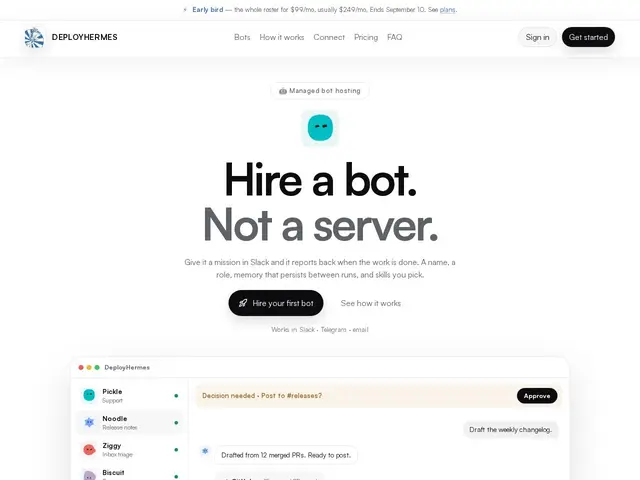Click the teal bot mascot avatar
This screenshot has width=640, height=480.
(x=320, y=128)
